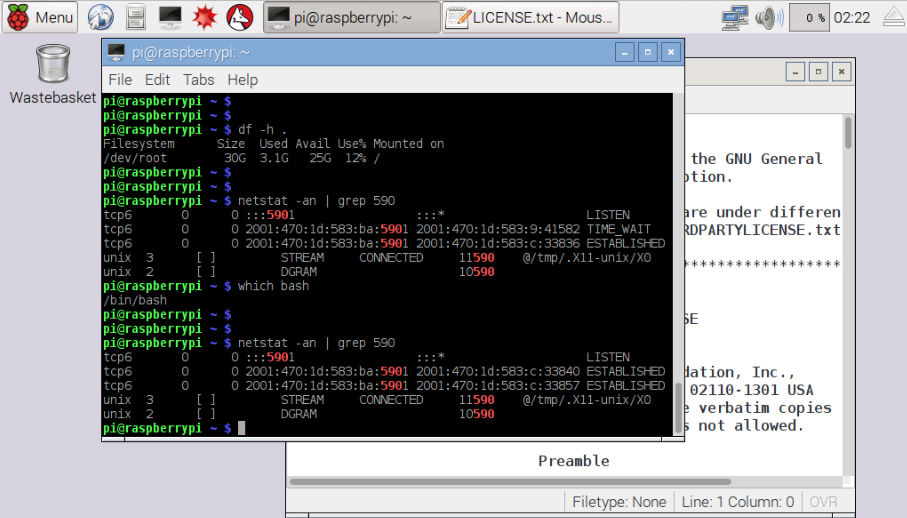Maximize the Mousepad LICENSE window
Screen dimensions: 907x518
(x=818, y=72)
